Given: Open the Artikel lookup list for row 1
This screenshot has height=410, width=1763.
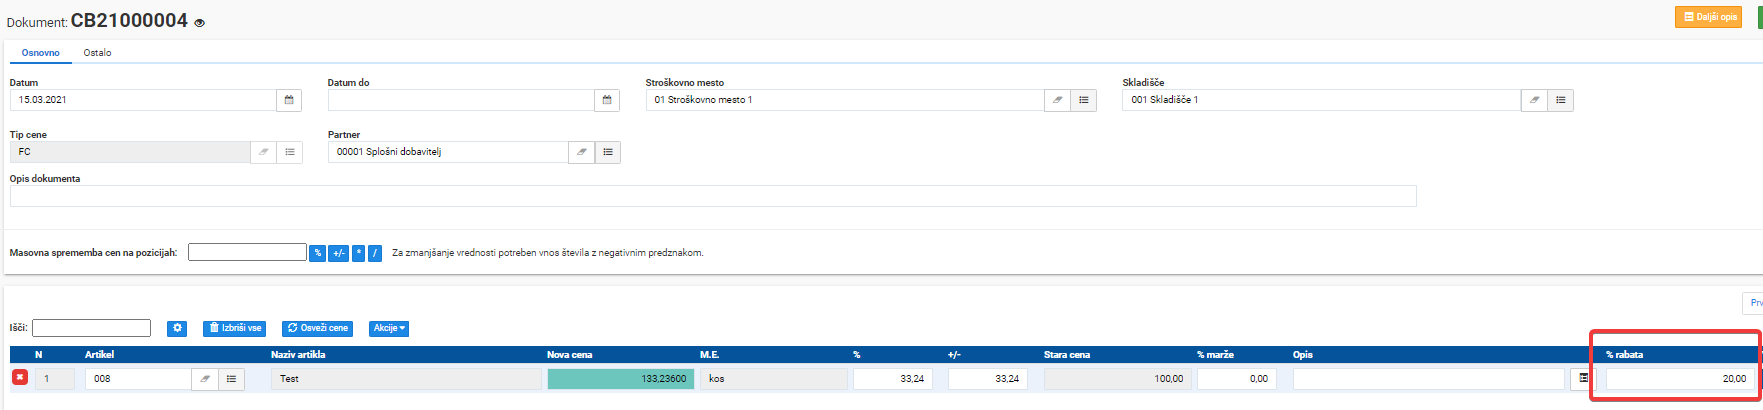Looking at the screenshot, I should click(x=231, y=379).
